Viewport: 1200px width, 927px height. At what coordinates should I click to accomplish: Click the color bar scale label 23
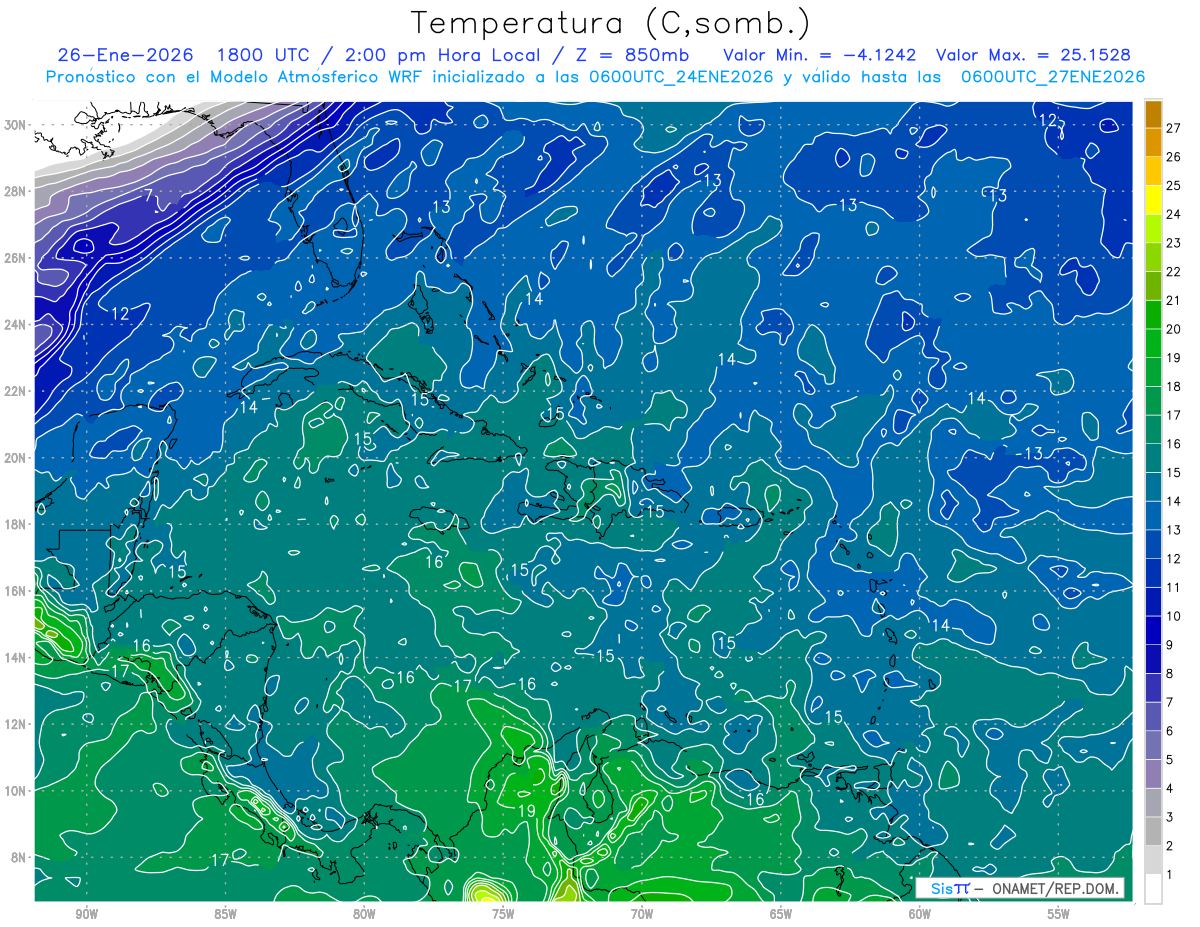point(1174,243)
